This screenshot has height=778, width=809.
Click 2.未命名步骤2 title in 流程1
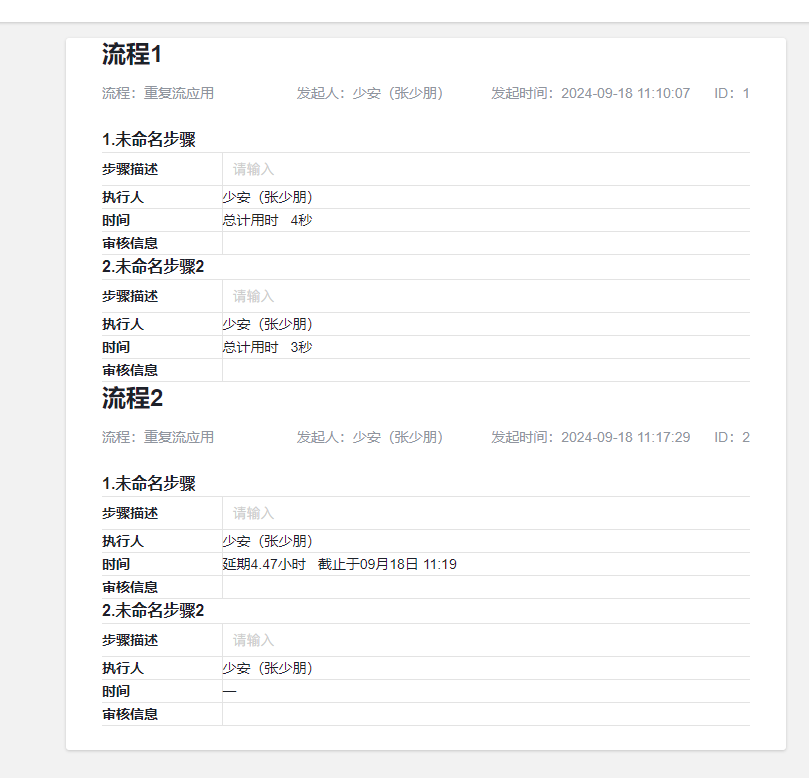pyautogui.click(x=153, y=267)
